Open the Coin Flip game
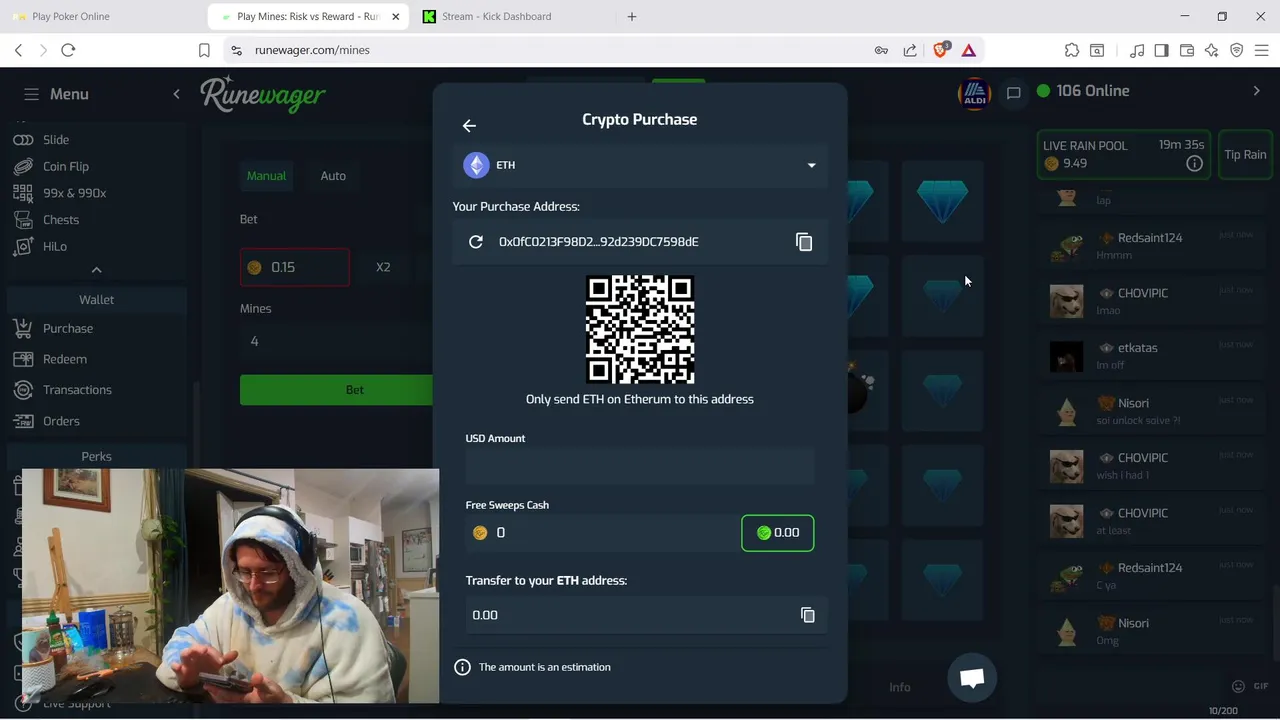The height and width of the screenshot is (720, 1280). pos(66,166)
